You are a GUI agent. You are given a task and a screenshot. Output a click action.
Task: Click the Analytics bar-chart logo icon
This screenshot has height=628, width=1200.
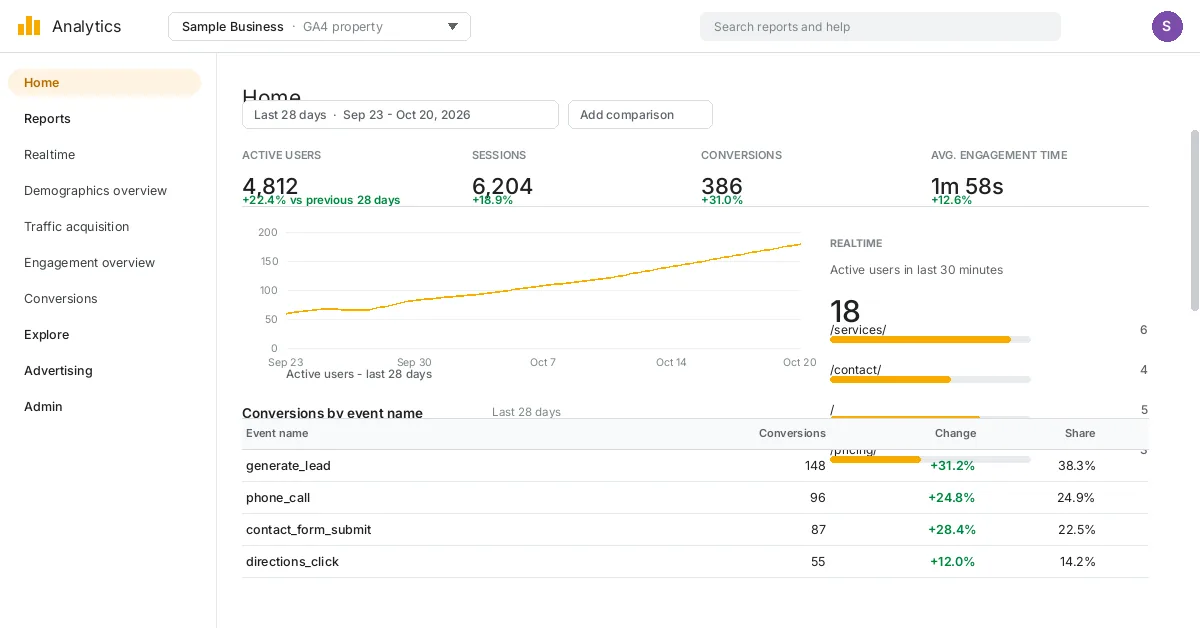point(29,26)
